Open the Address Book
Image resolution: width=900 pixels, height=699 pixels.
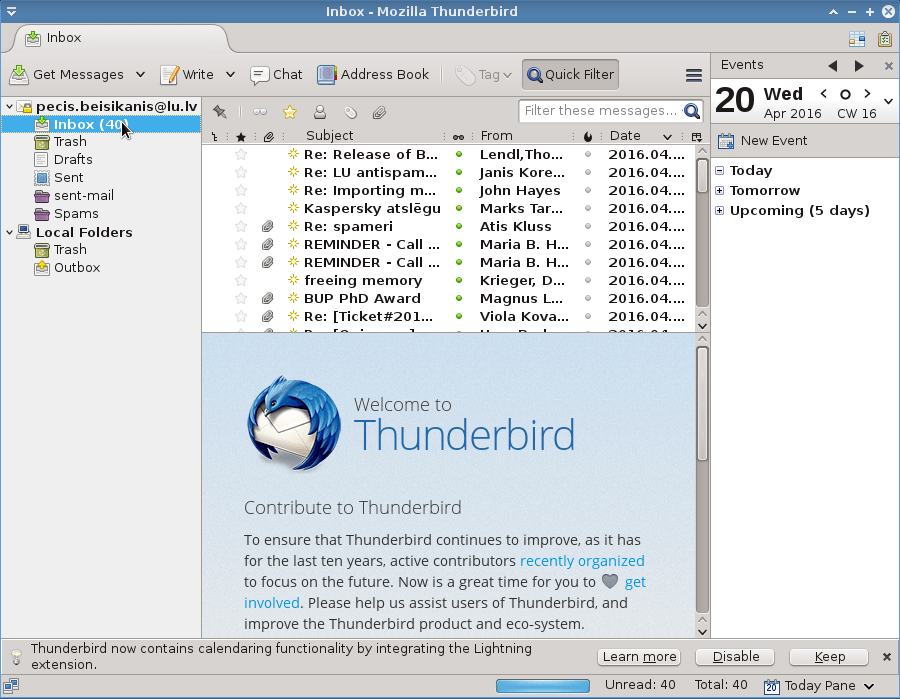click(x=373, y=75)
